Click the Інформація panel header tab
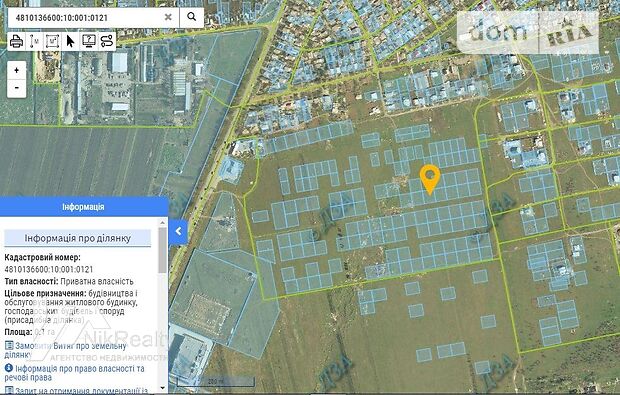 (x=83, y=207)
